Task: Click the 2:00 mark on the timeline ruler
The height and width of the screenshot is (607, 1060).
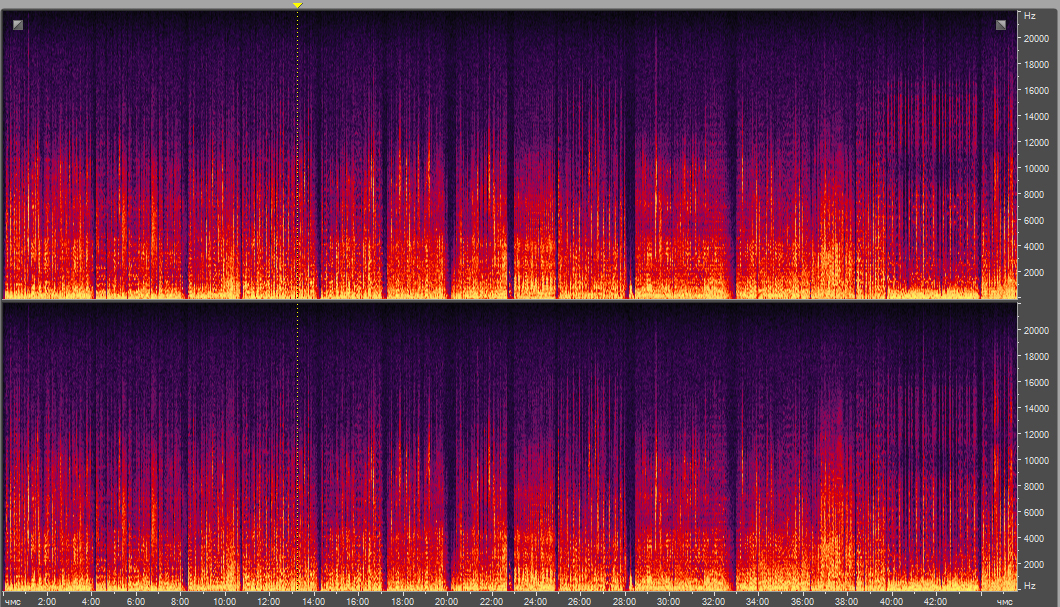Action: coord(47,602)
